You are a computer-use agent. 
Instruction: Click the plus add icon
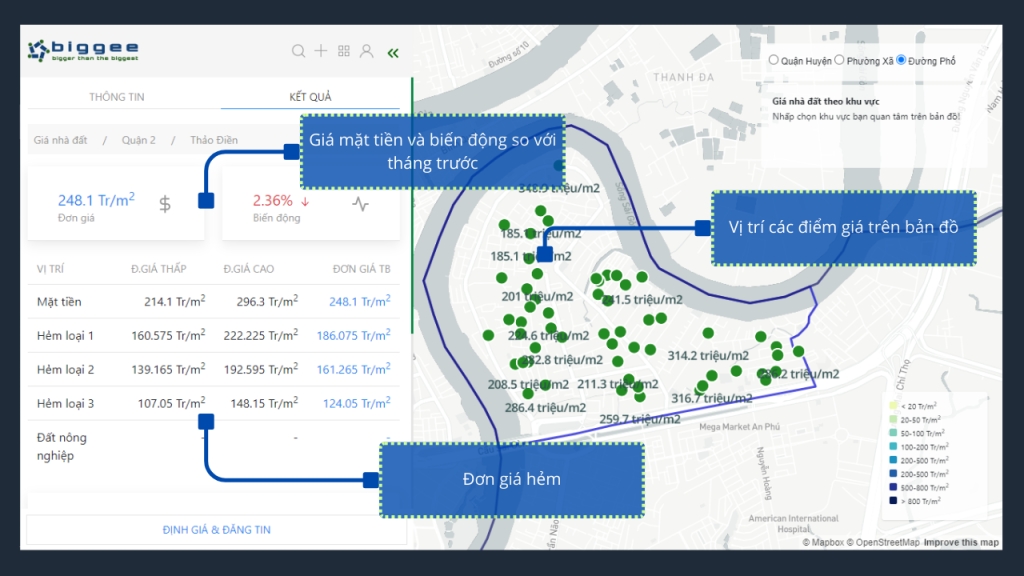[321, 51]
